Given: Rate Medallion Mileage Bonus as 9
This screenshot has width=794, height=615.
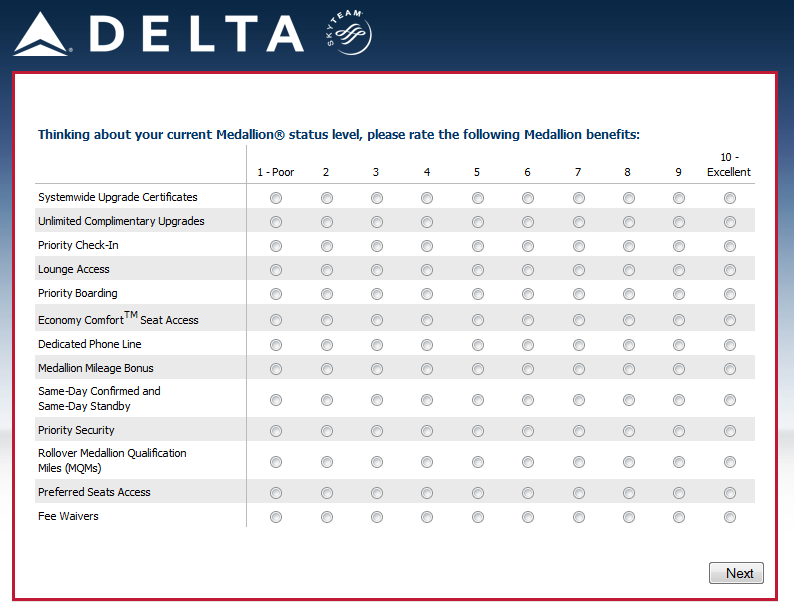Looking at the screenshot, I should click(678, 369).
